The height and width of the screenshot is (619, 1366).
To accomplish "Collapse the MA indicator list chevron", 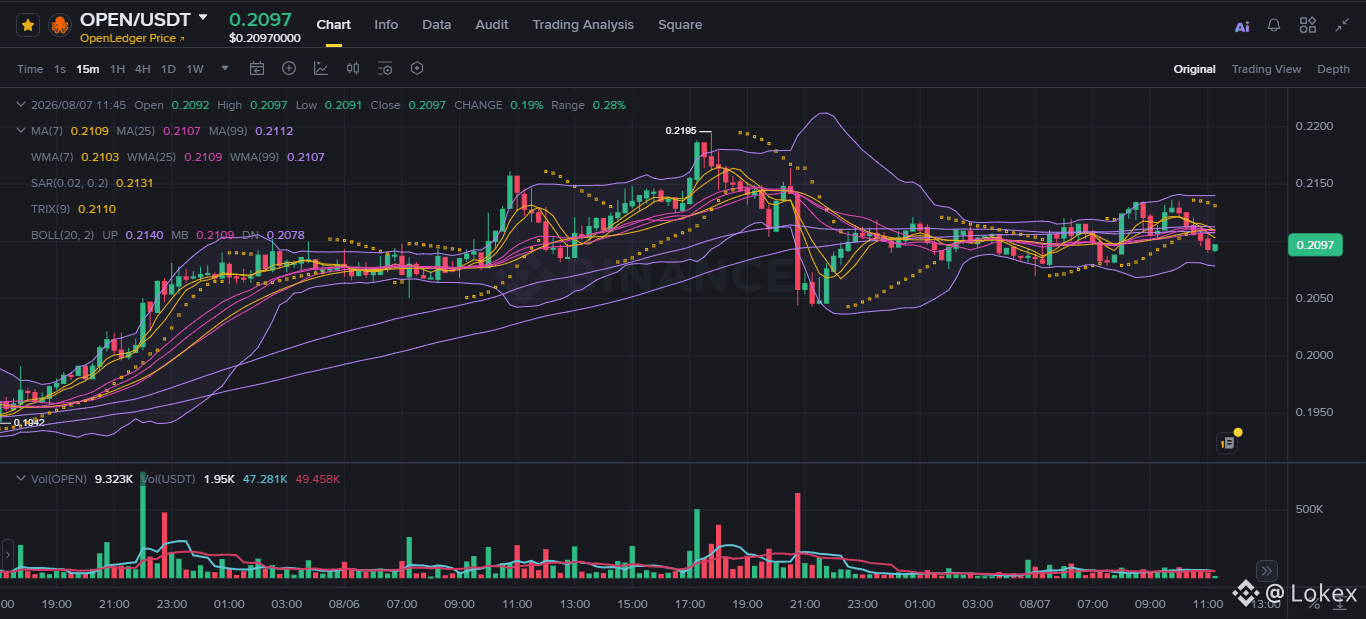I will coord(21,131).
